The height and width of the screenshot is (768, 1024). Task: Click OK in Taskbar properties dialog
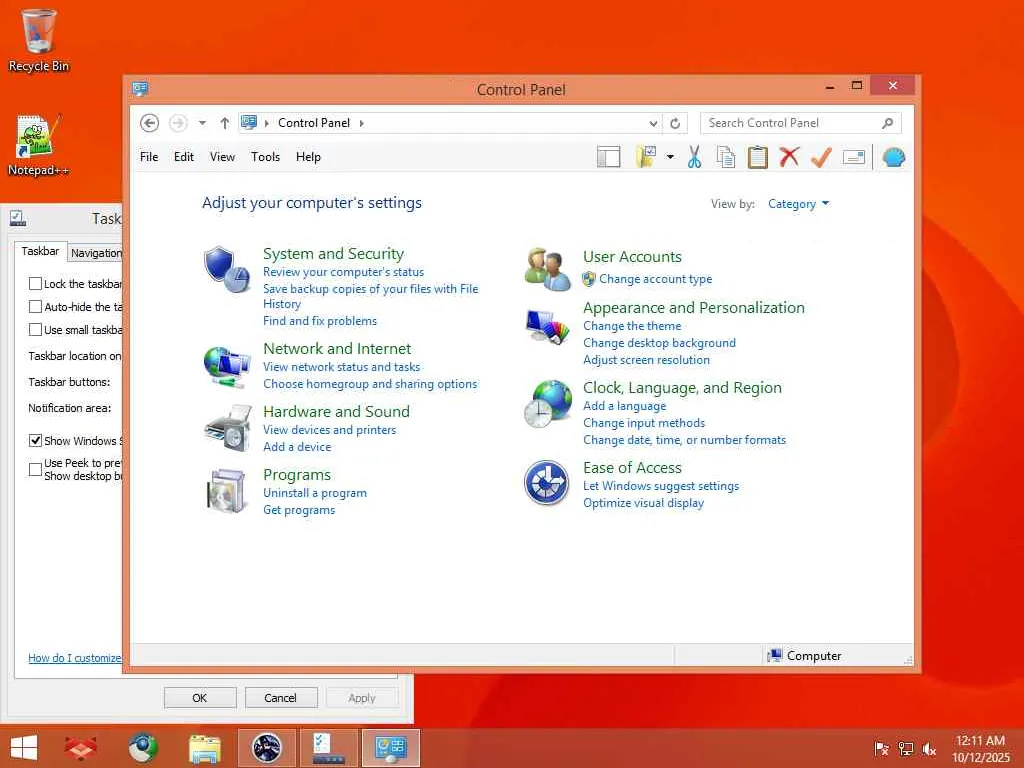[x=200, y=697]
